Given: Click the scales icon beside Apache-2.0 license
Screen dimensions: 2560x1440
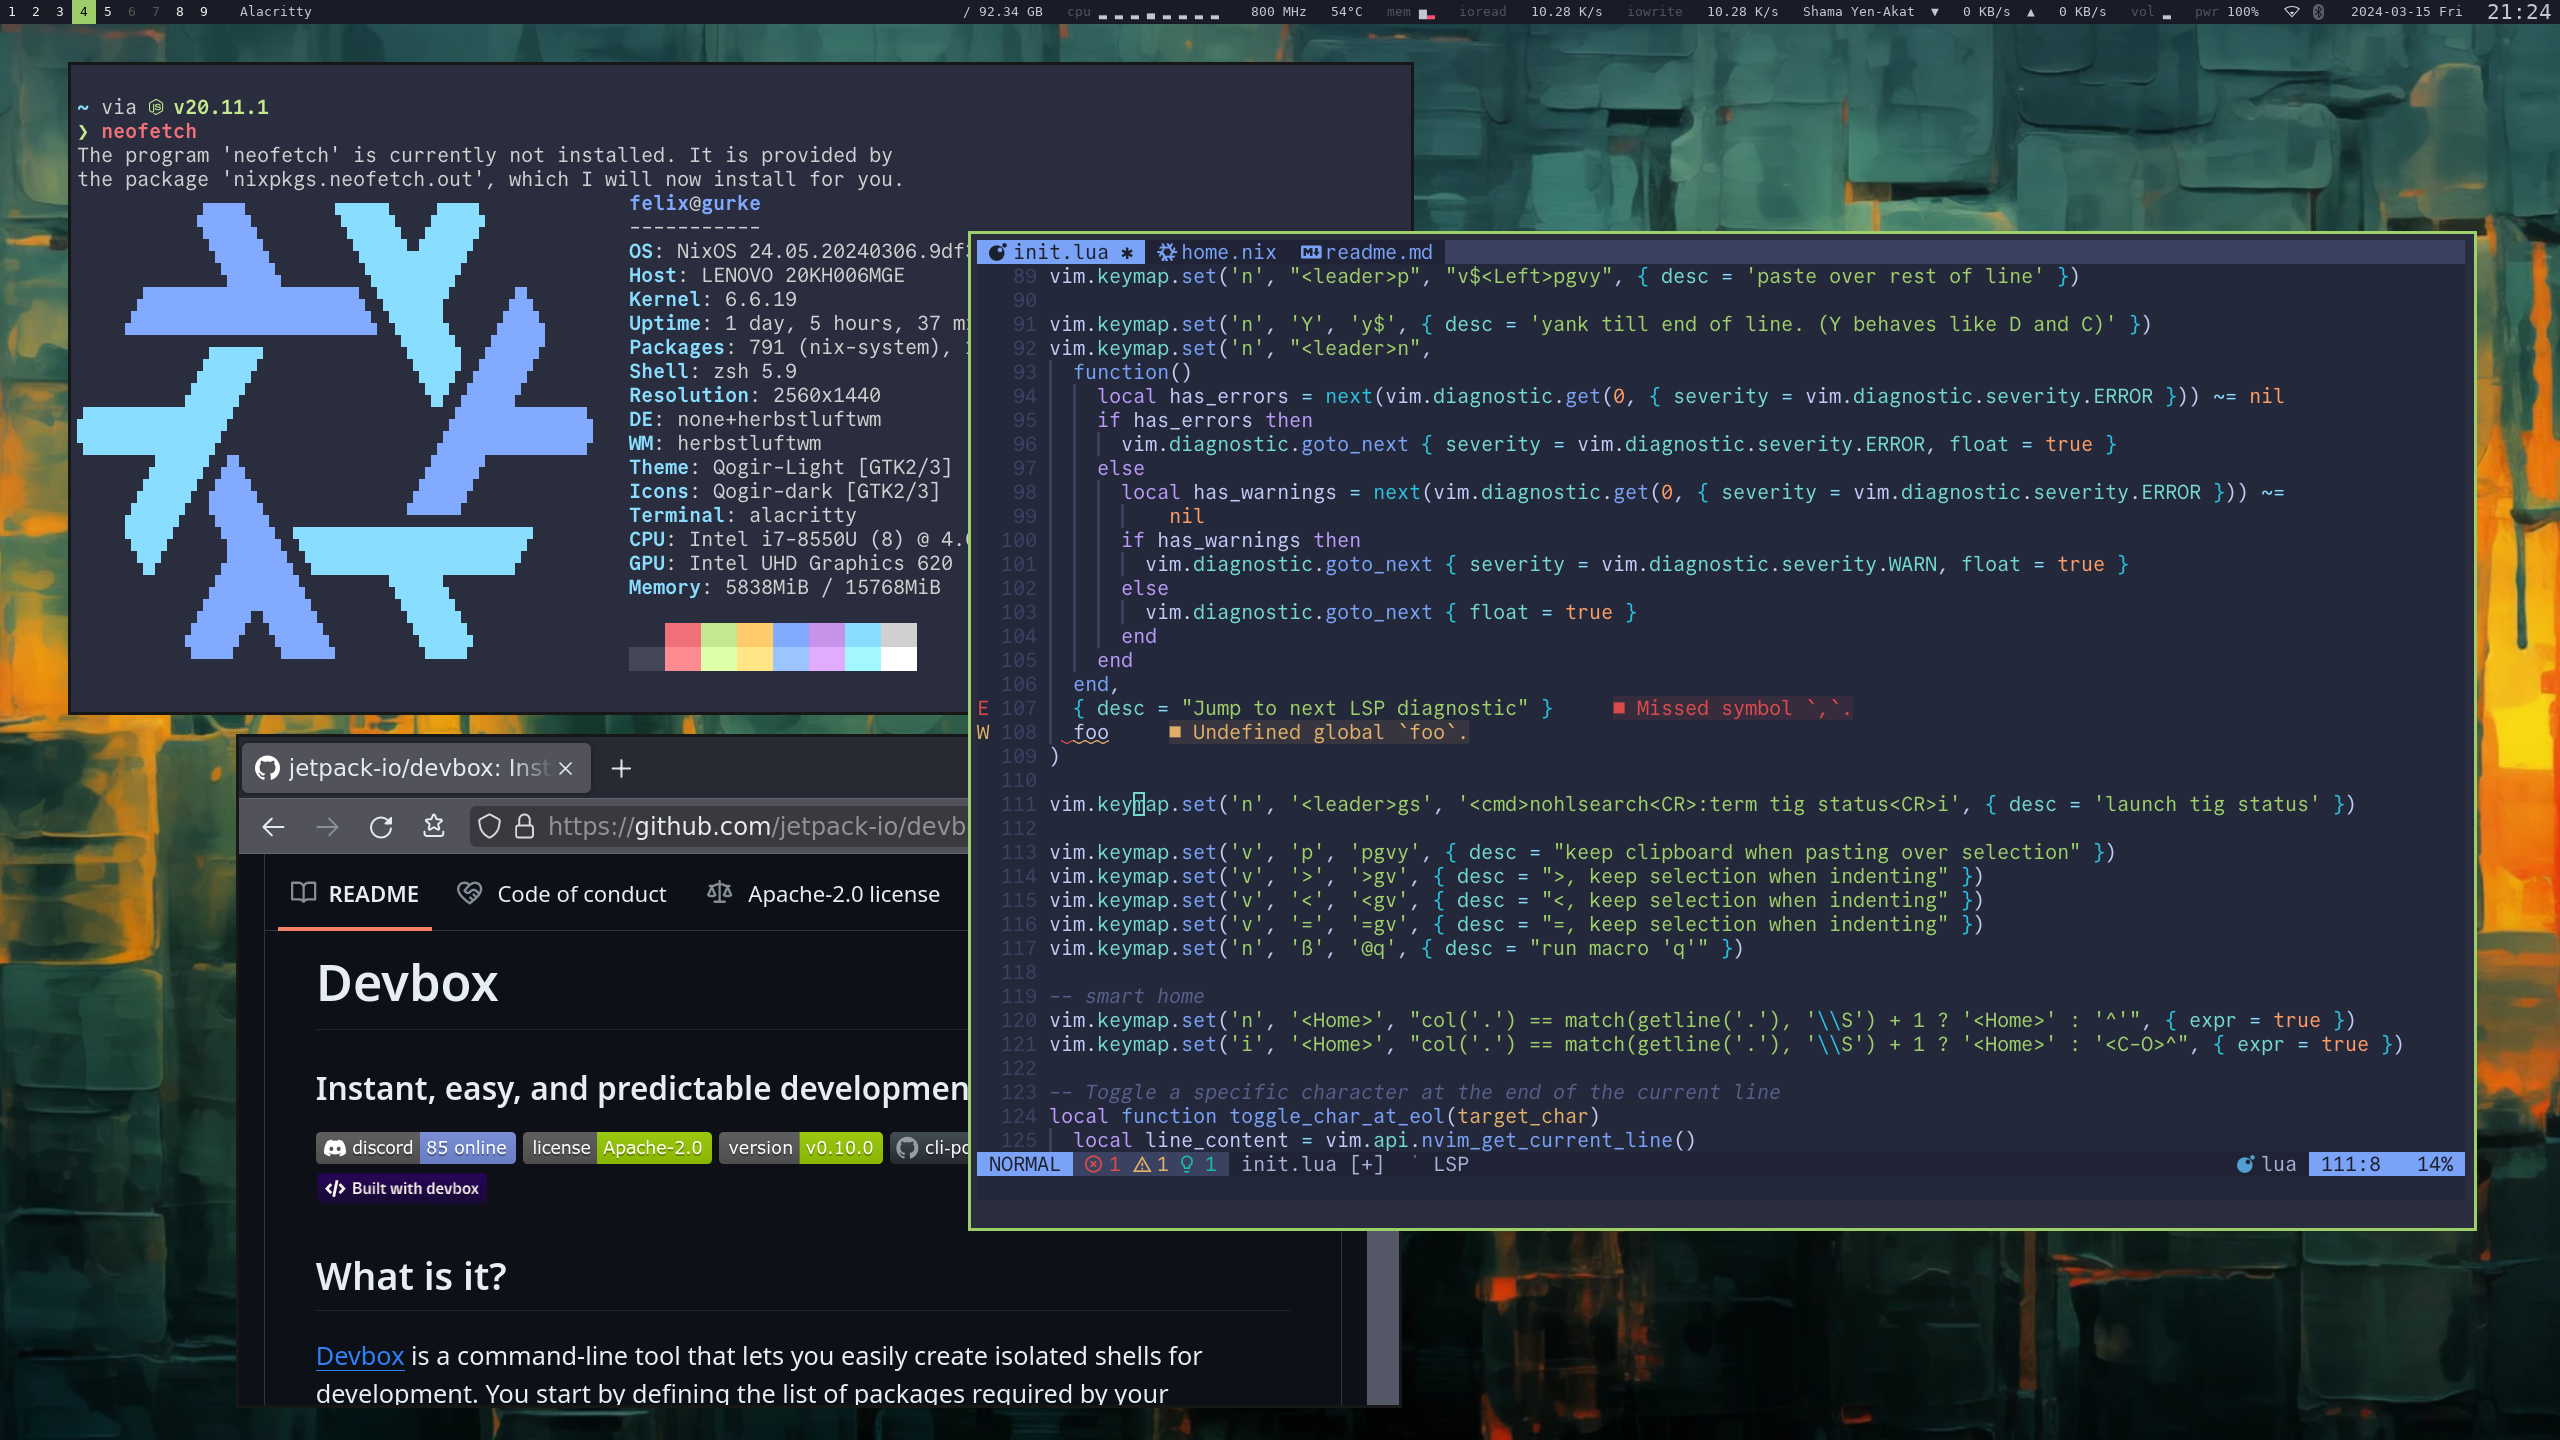Looking at the screenshot, I should click(x=719, y=892).
